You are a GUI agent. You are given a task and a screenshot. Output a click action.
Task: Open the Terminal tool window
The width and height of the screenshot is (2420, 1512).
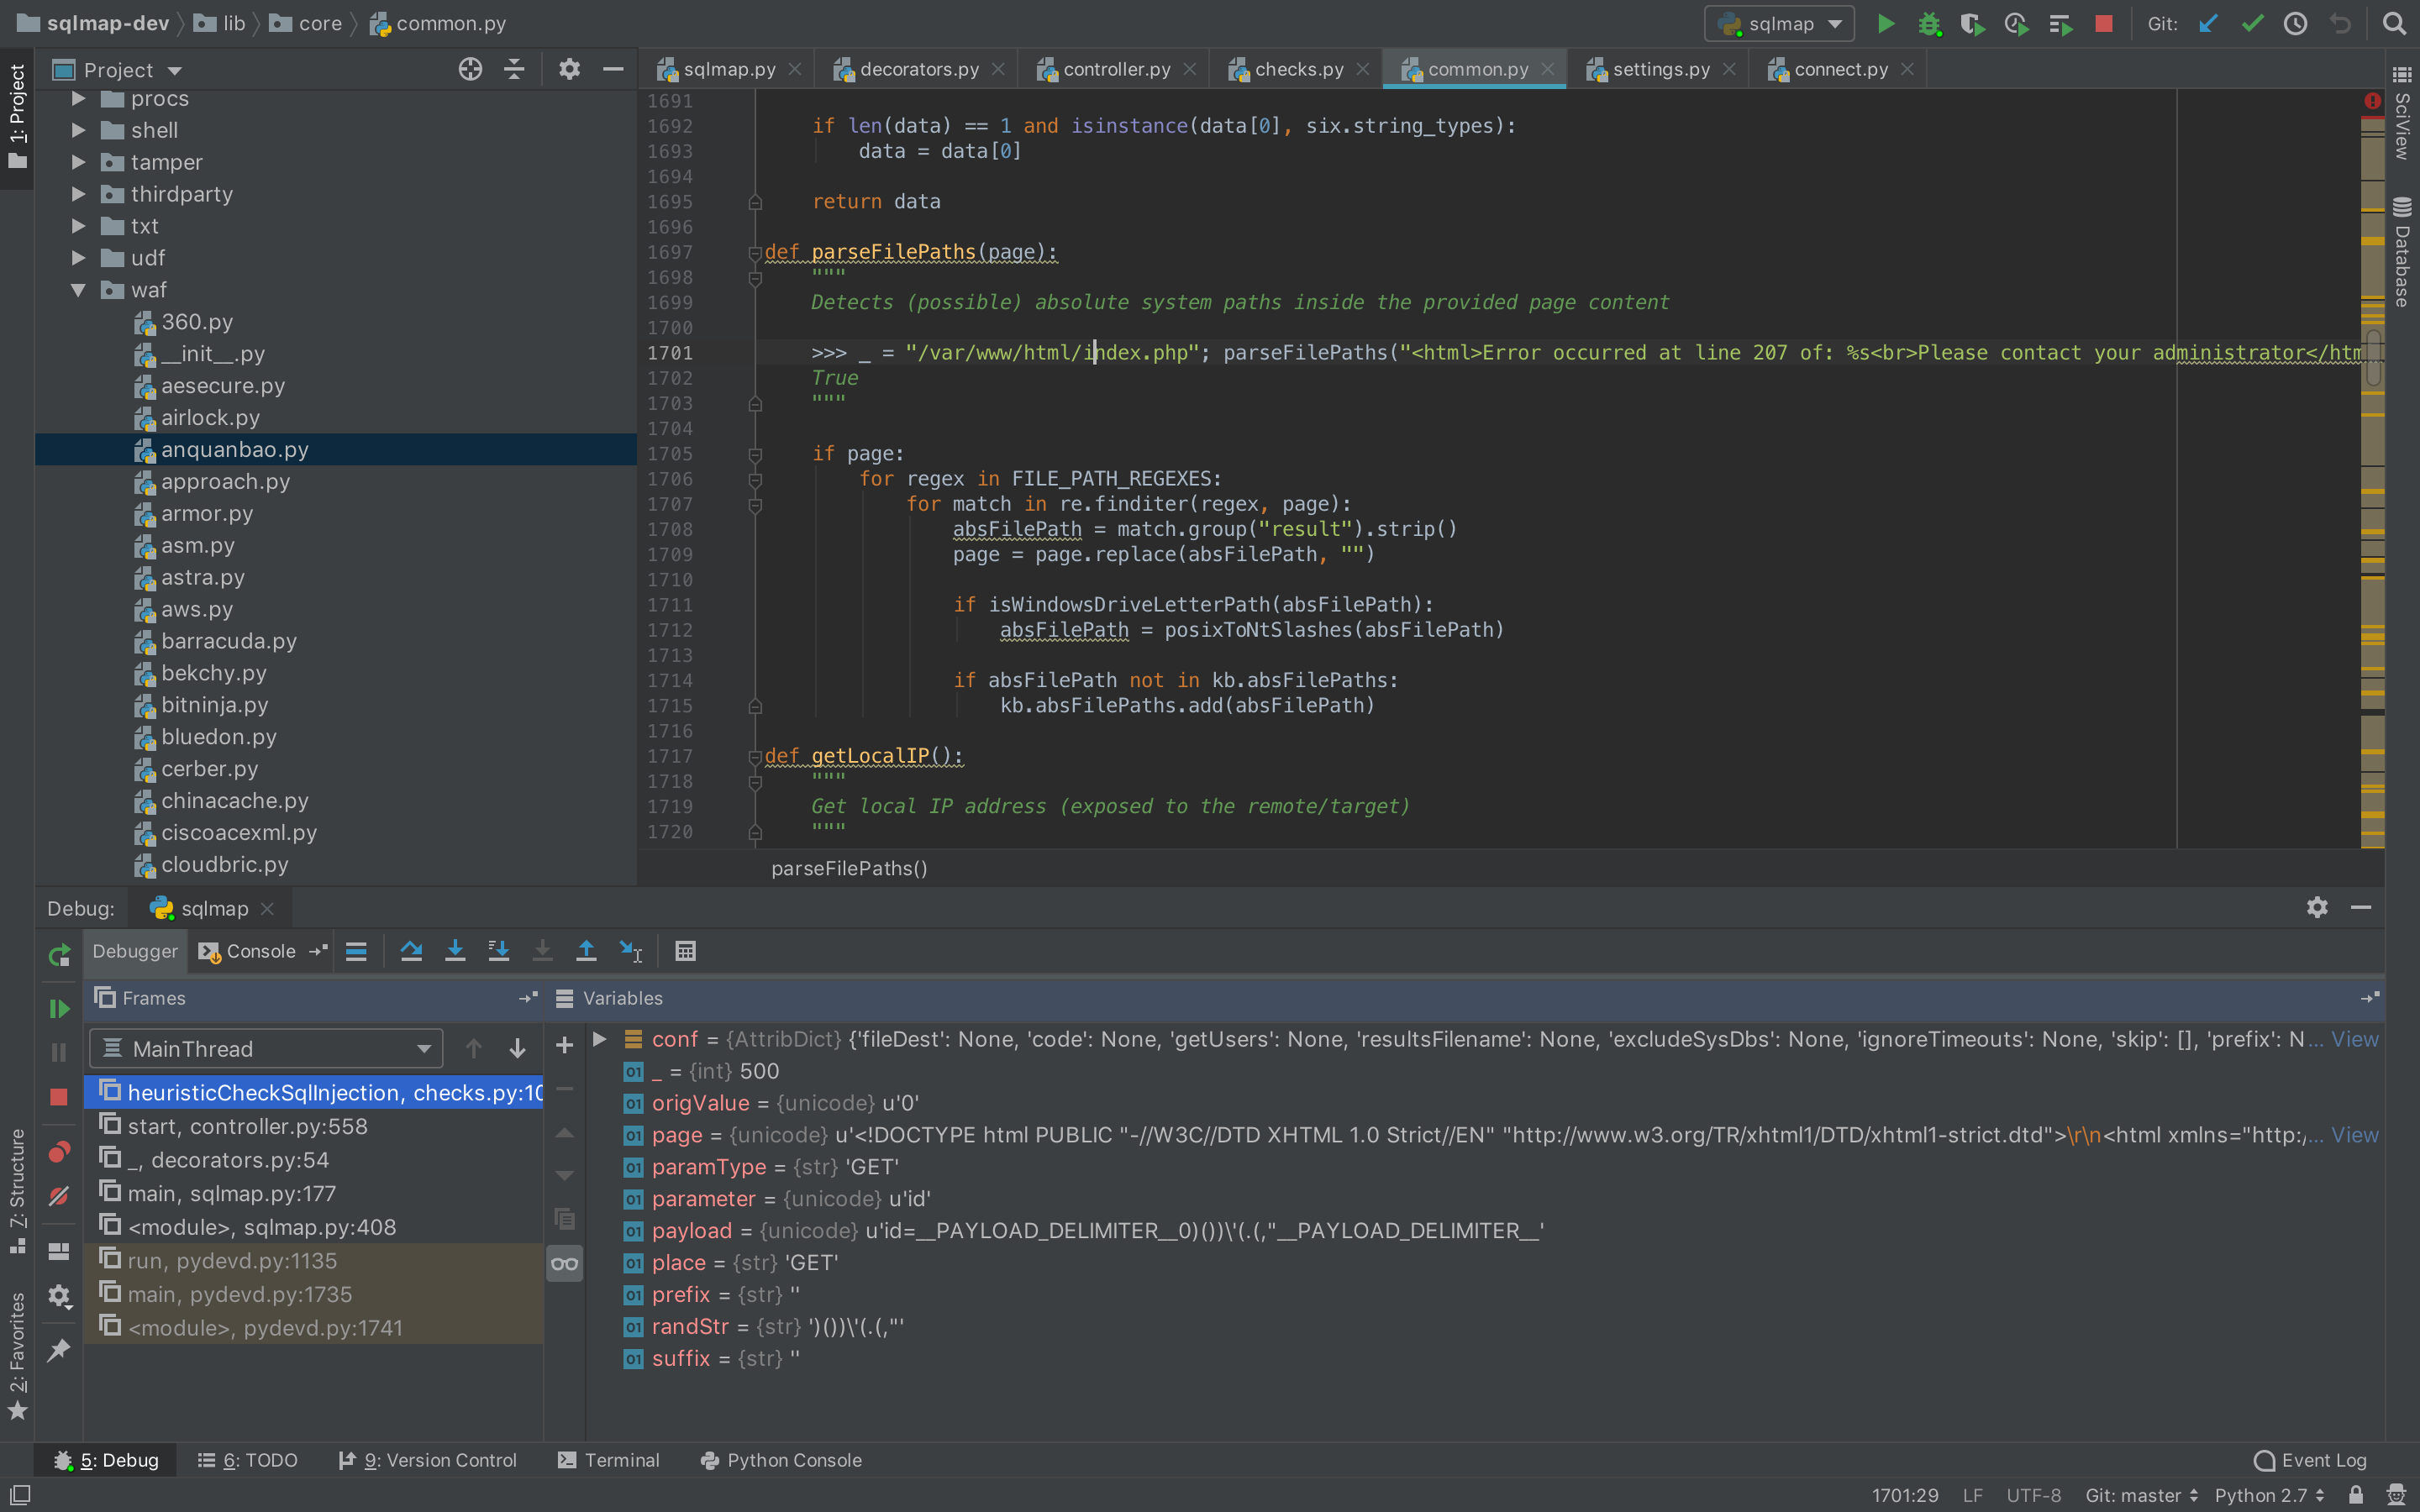coord(608,1460)
